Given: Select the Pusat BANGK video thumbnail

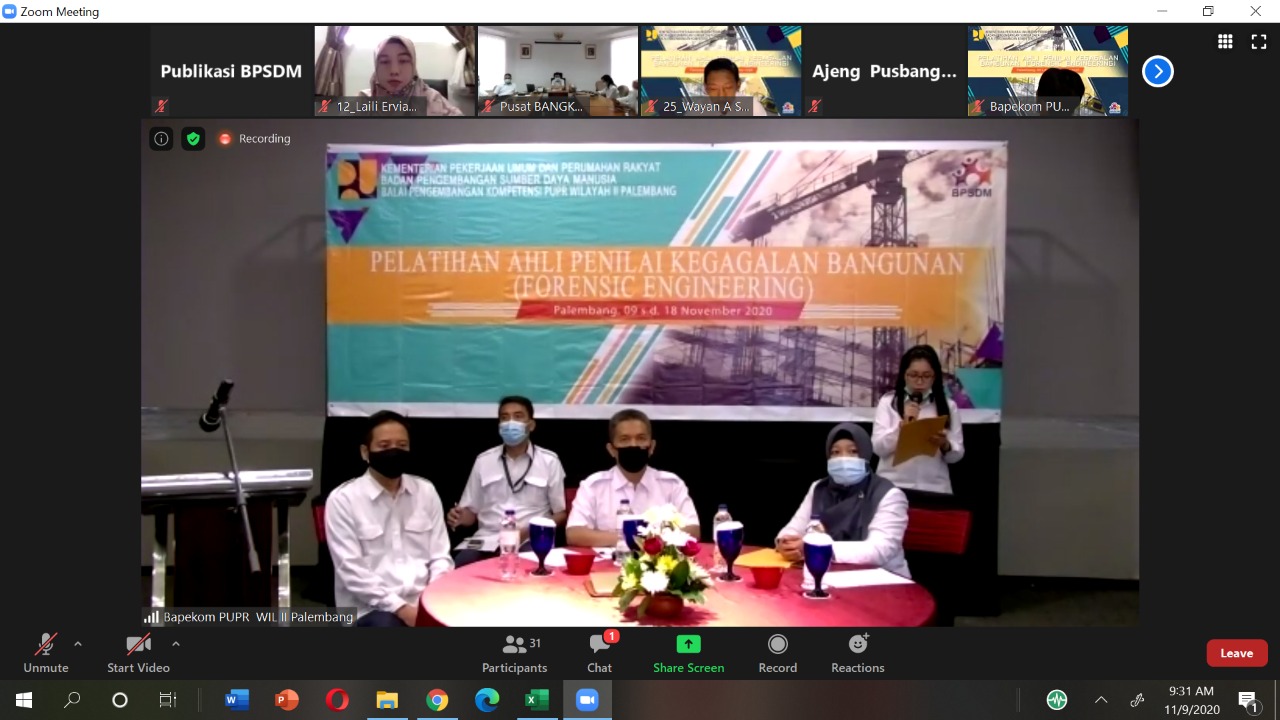Looking at the screenshot, I should [558, 71].
